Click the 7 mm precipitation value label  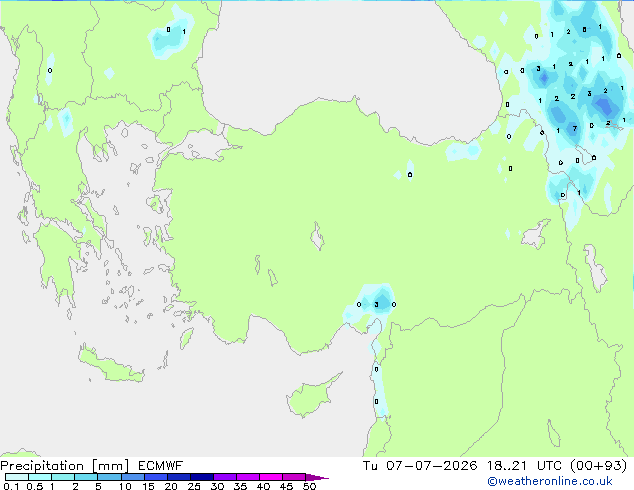[575, 129]
